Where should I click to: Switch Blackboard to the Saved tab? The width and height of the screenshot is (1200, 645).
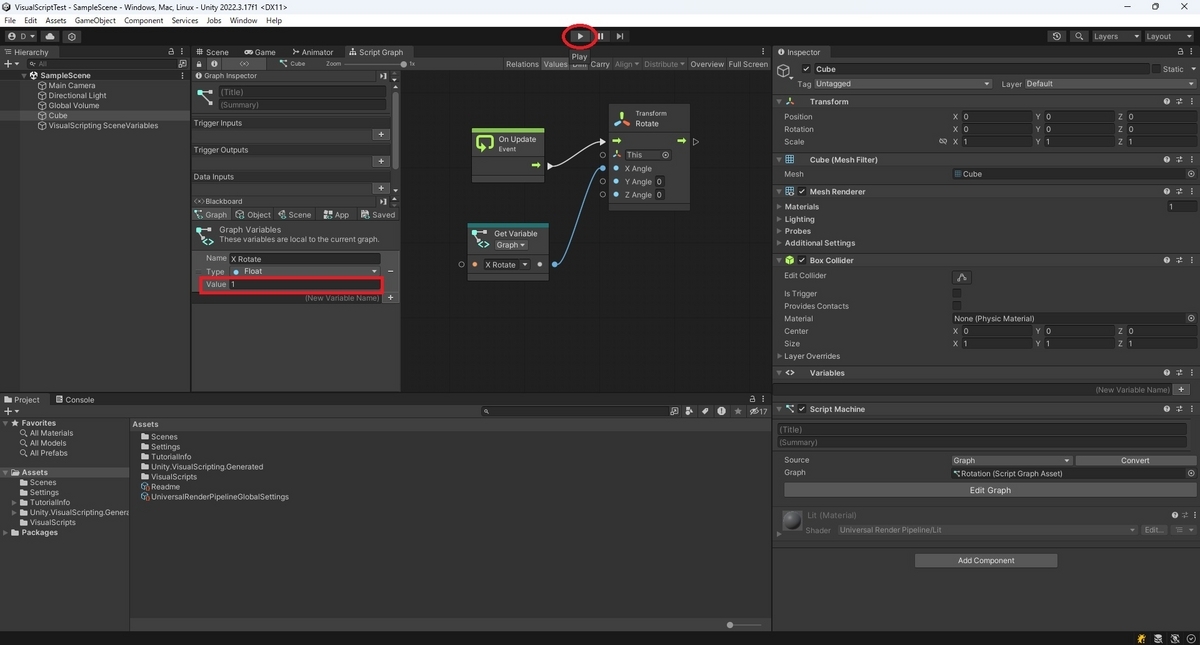pyautogui.click(x=377, y=214)
